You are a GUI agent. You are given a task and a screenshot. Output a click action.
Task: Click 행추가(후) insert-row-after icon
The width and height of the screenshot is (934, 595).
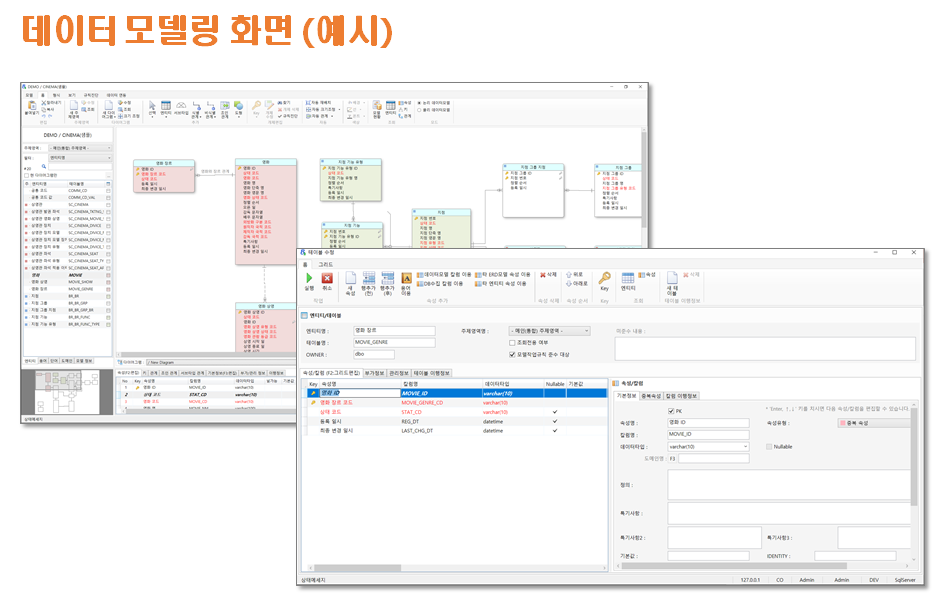pos(388,278)
